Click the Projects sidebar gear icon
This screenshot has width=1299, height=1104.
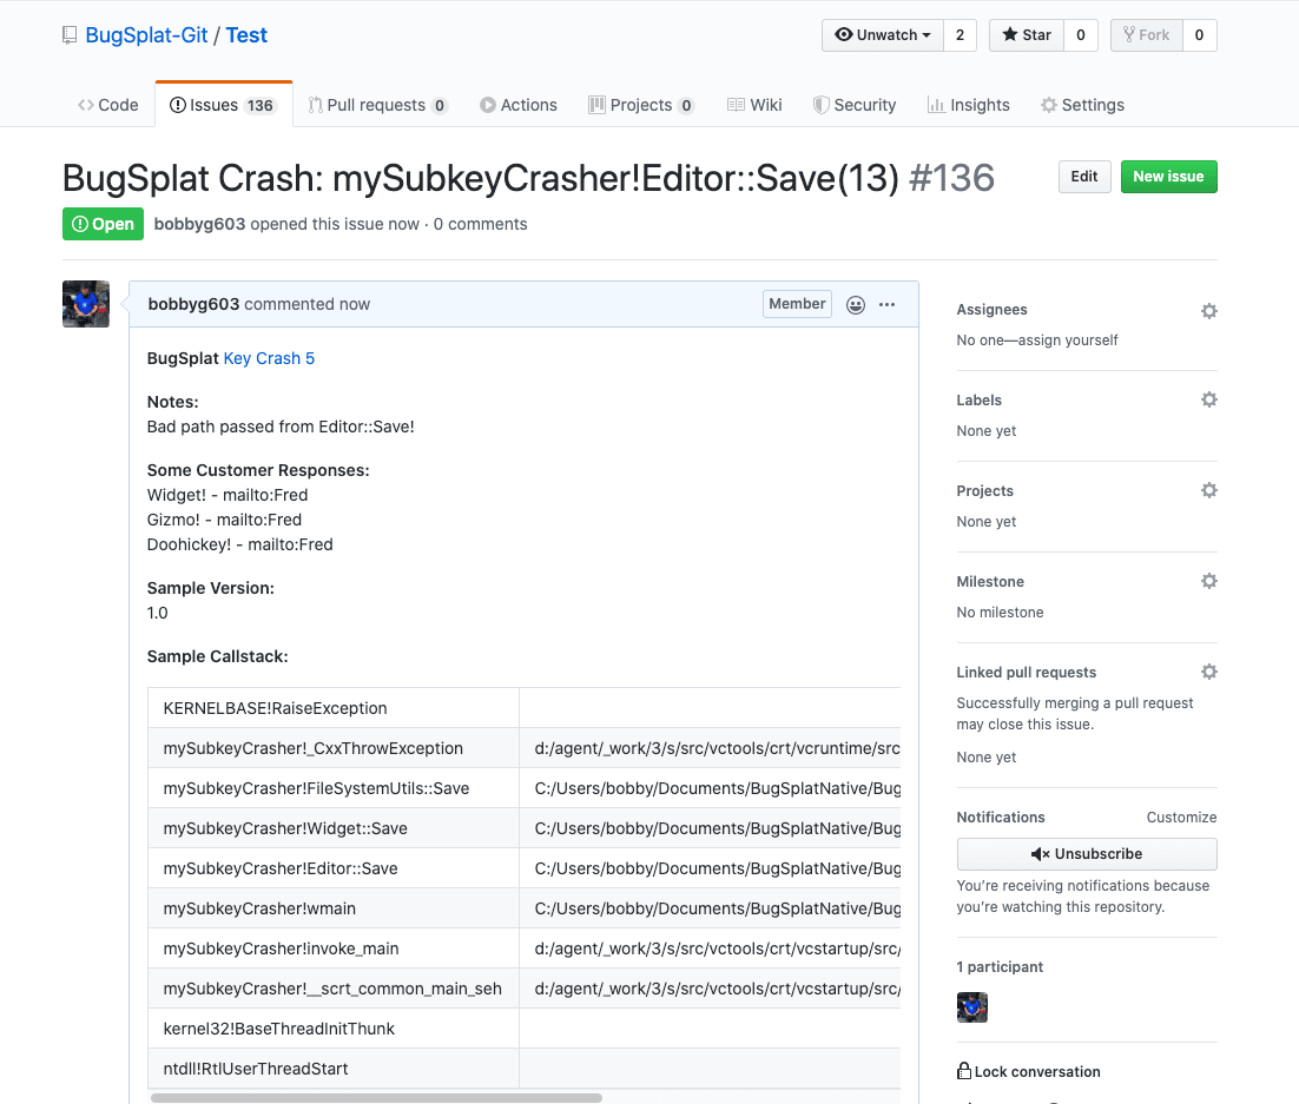[x=1209, y=490]
